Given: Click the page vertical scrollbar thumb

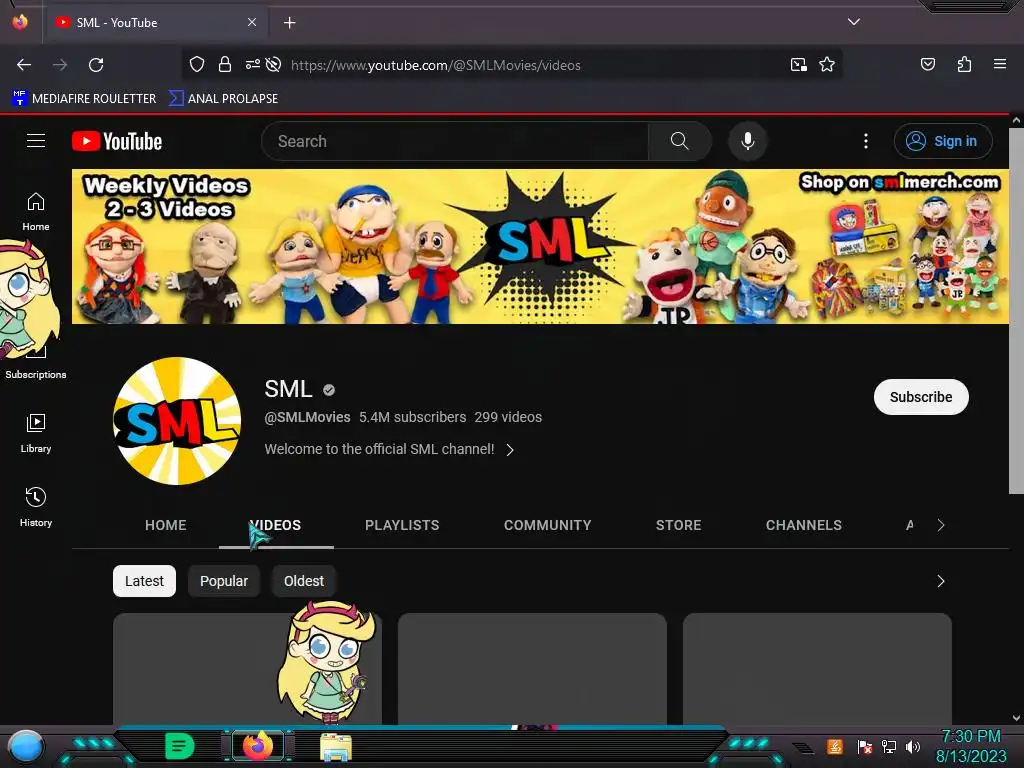Looking at the screenshot, I should point(1016,310).
